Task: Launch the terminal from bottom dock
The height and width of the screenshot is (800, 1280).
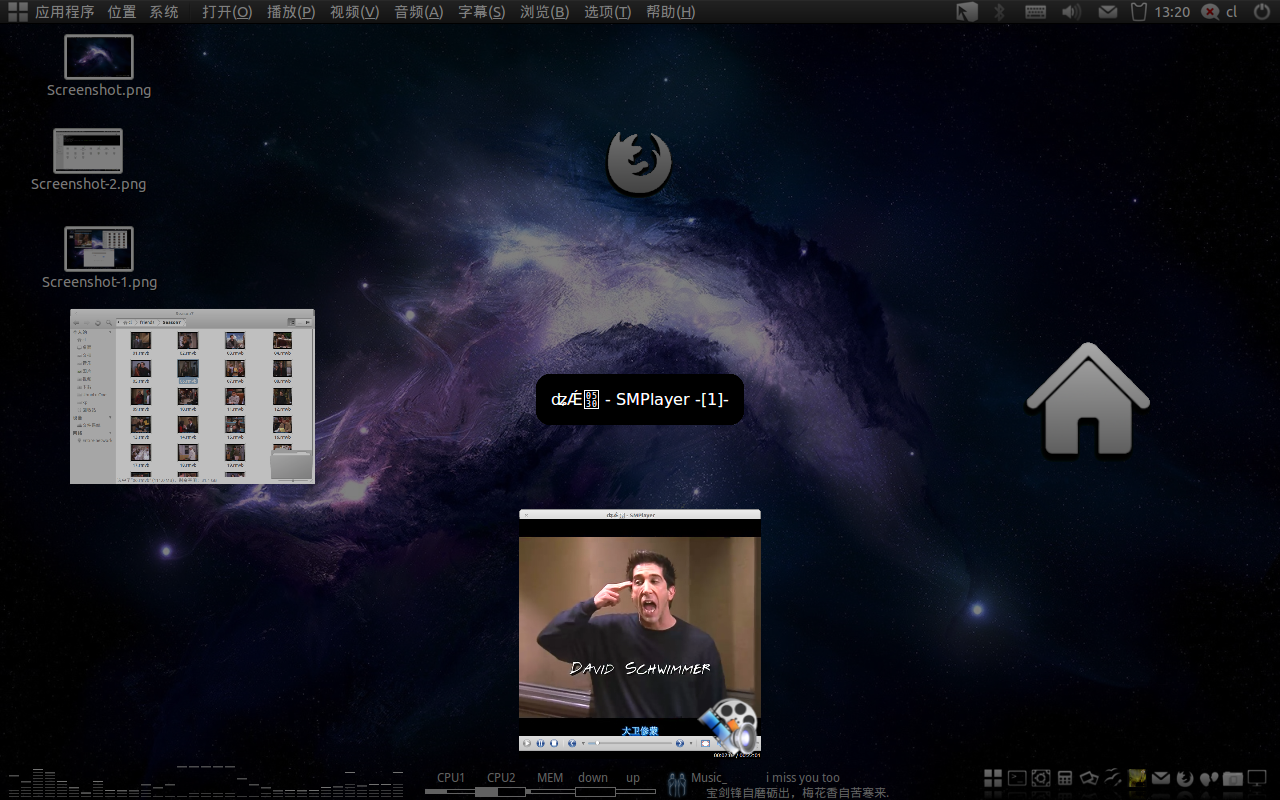Action: coord(1017,778)
